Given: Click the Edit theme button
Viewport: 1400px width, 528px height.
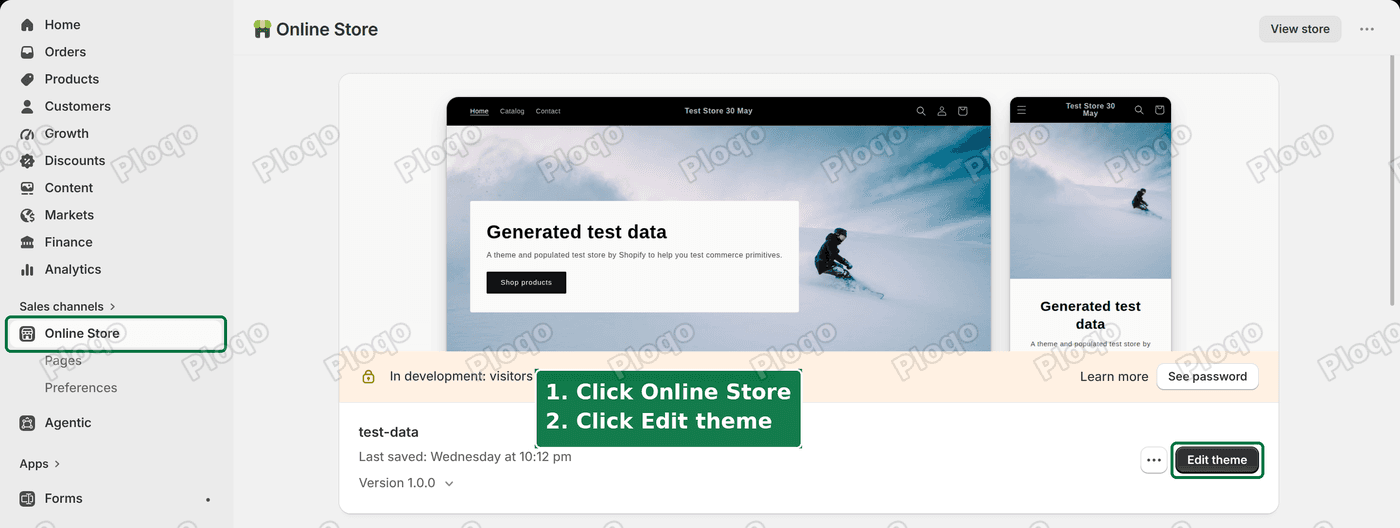Looking at the screenshot, I should (x=1217, y=460).
